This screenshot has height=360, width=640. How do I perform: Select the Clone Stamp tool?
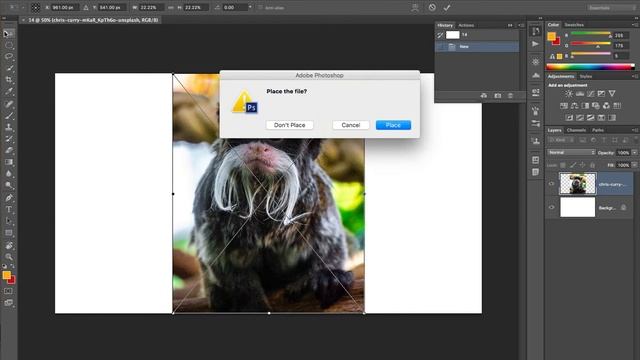pyautogui.click(x=9, y=127)
